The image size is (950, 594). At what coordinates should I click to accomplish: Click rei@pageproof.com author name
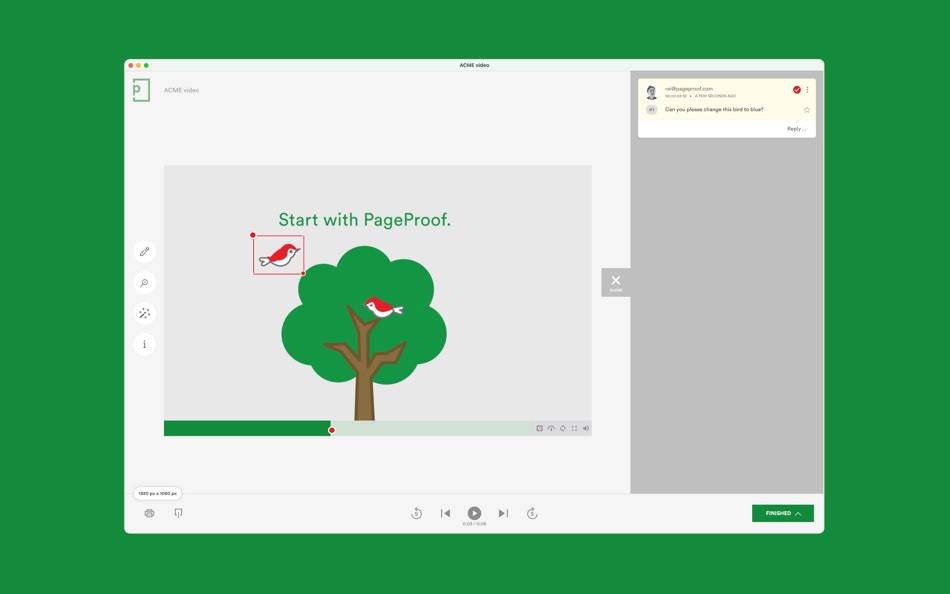[x=688, y=88]
